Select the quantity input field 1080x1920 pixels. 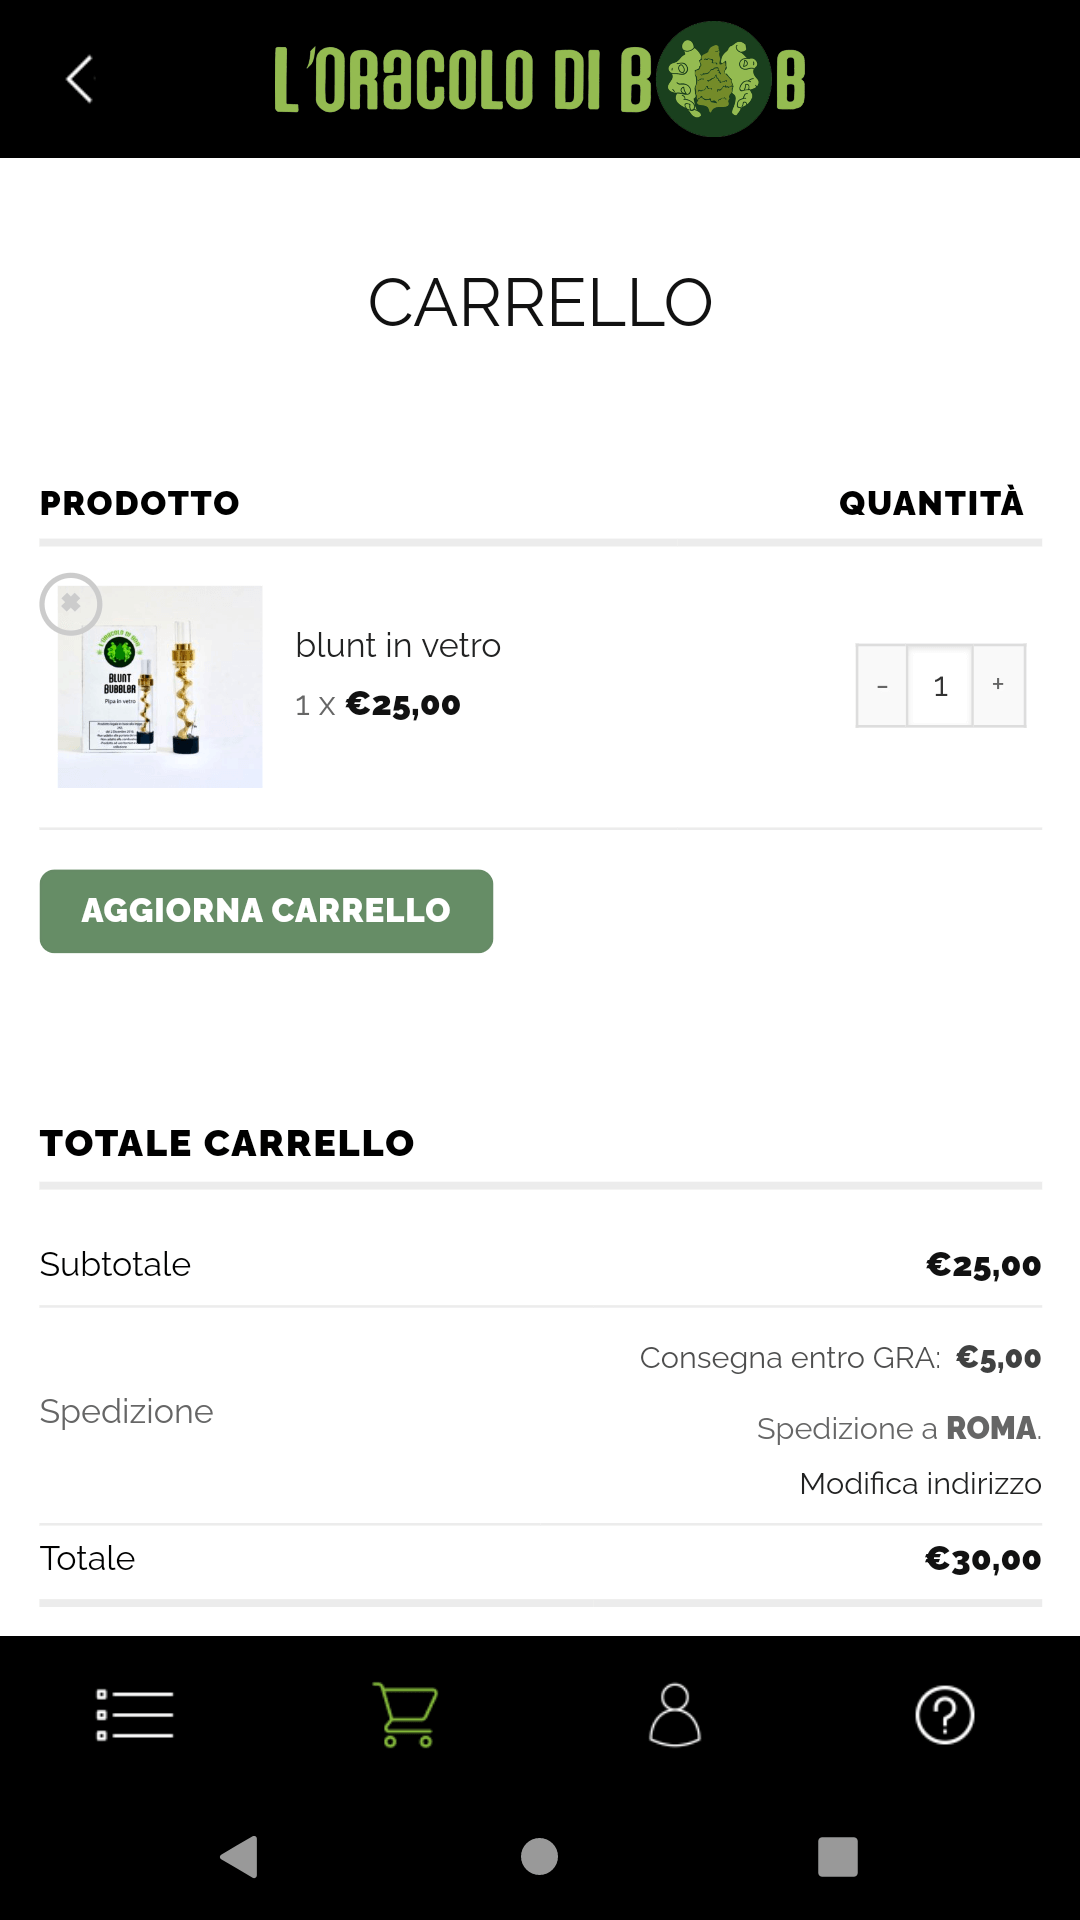pyautogui.click(x=940, y=685)
